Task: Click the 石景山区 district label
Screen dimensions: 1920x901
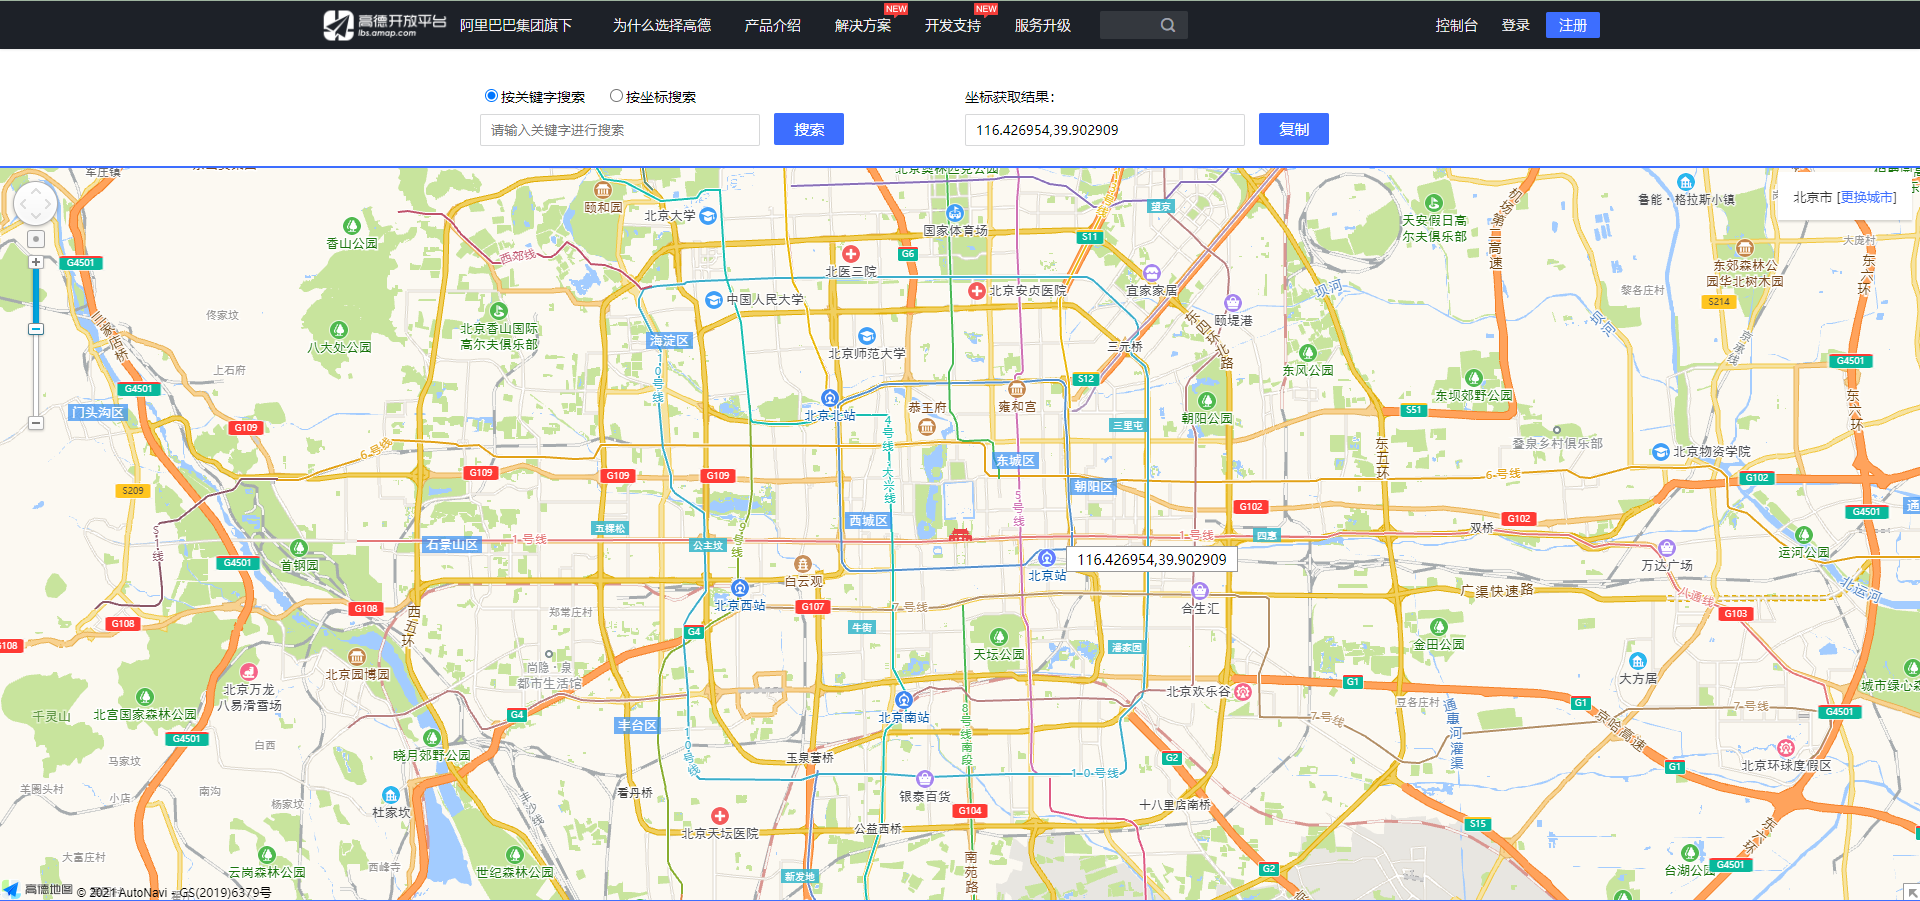Action: click(x=452, y=544)
